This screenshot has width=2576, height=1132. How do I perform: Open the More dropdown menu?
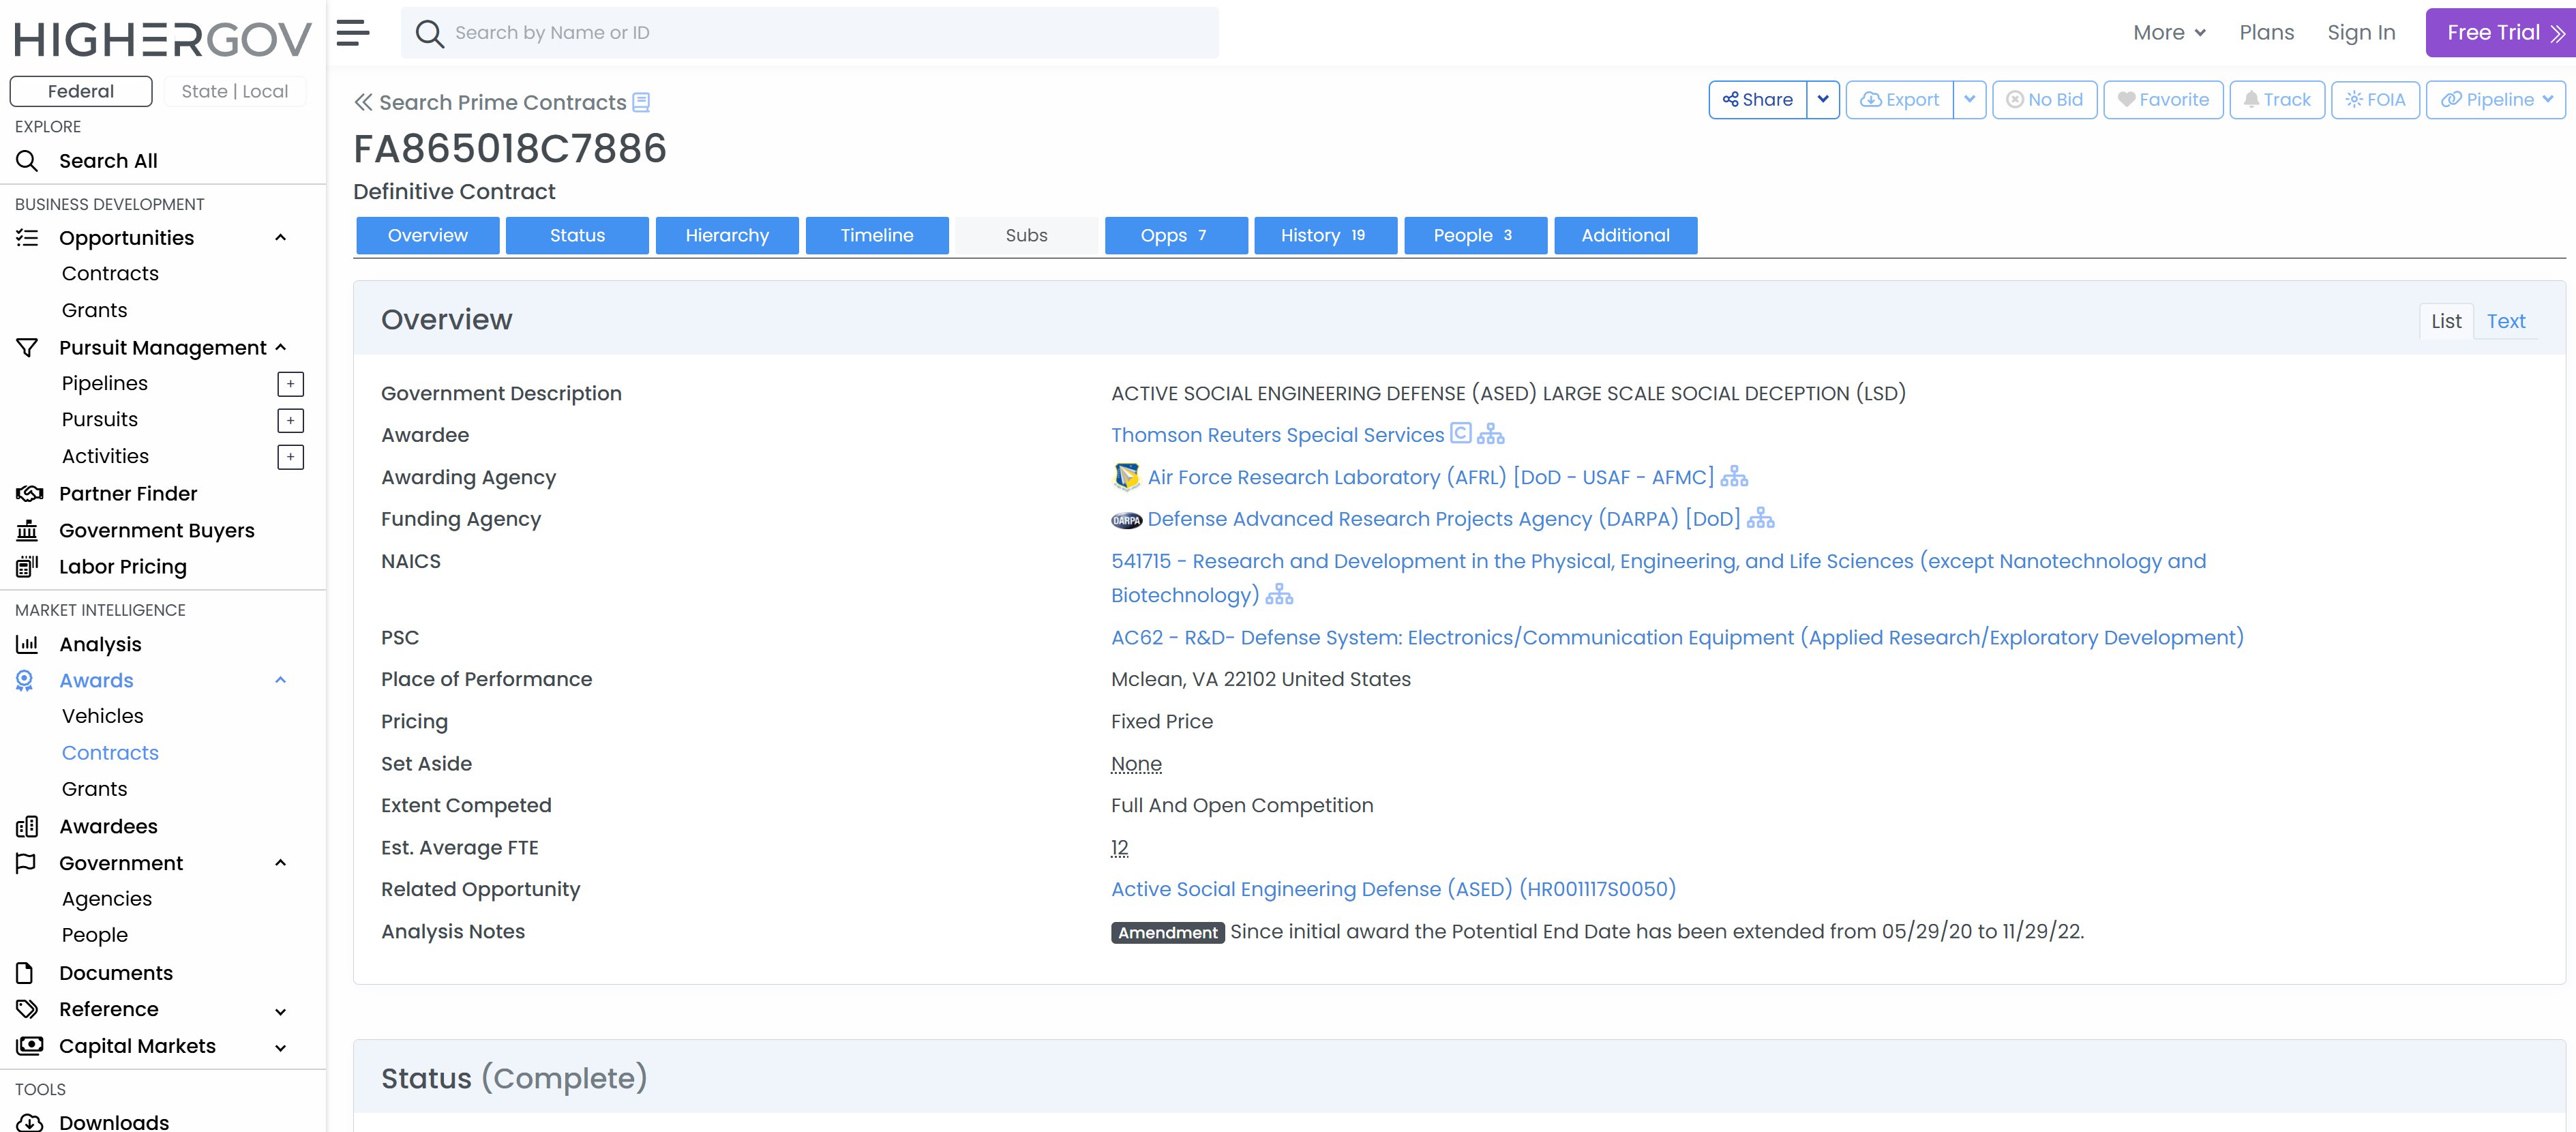coord(2169,33)
